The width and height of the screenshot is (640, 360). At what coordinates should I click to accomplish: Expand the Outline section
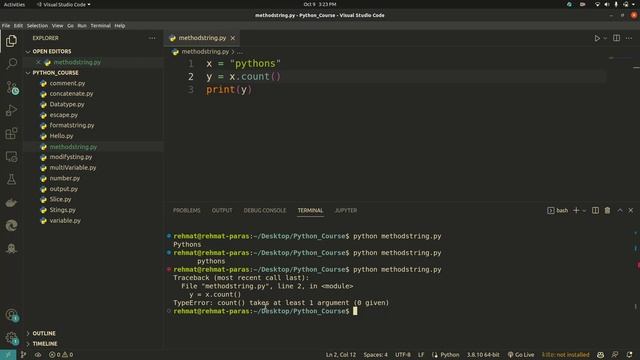coord(44,333)
